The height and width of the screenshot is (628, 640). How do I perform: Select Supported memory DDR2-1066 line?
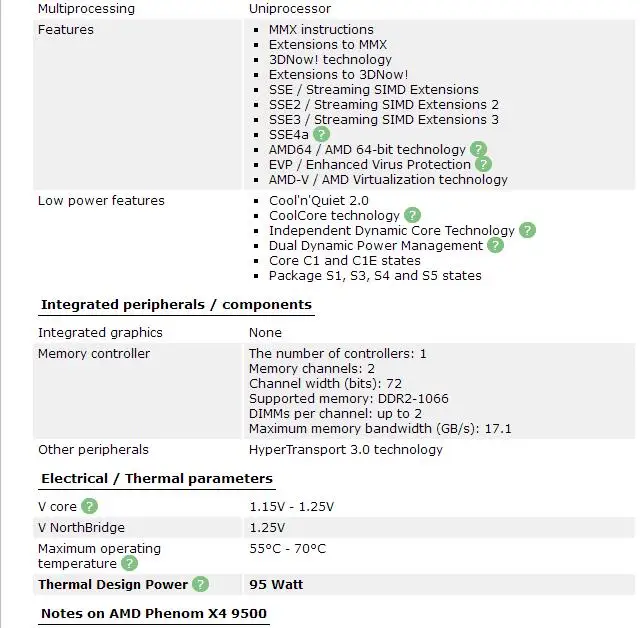pyautogui.click(x=349, y=398)
